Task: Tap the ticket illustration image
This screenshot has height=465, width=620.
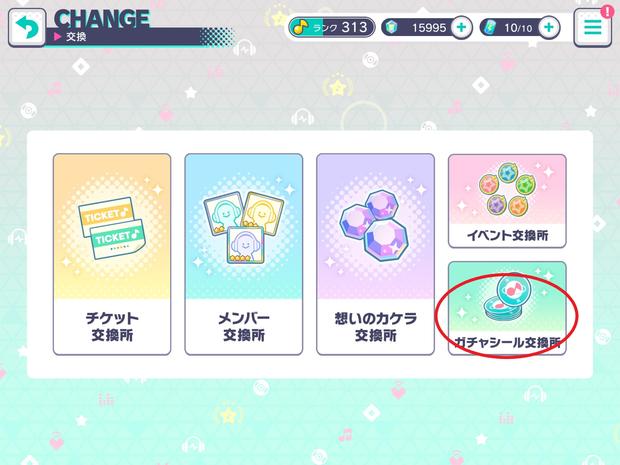Action: 112,229
